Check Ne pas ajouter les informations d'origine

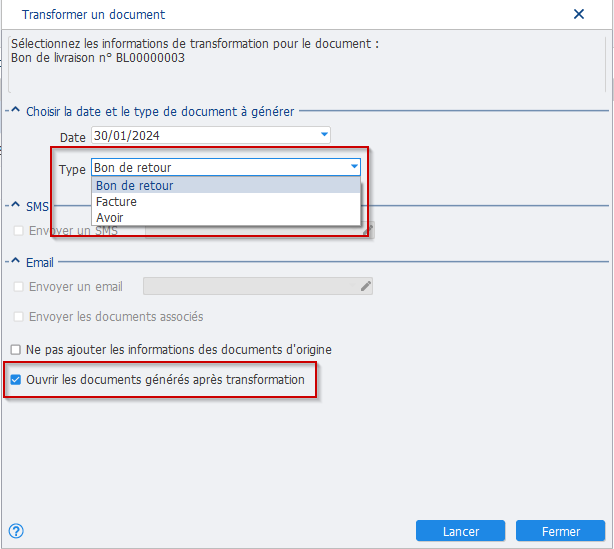point(16,349)
